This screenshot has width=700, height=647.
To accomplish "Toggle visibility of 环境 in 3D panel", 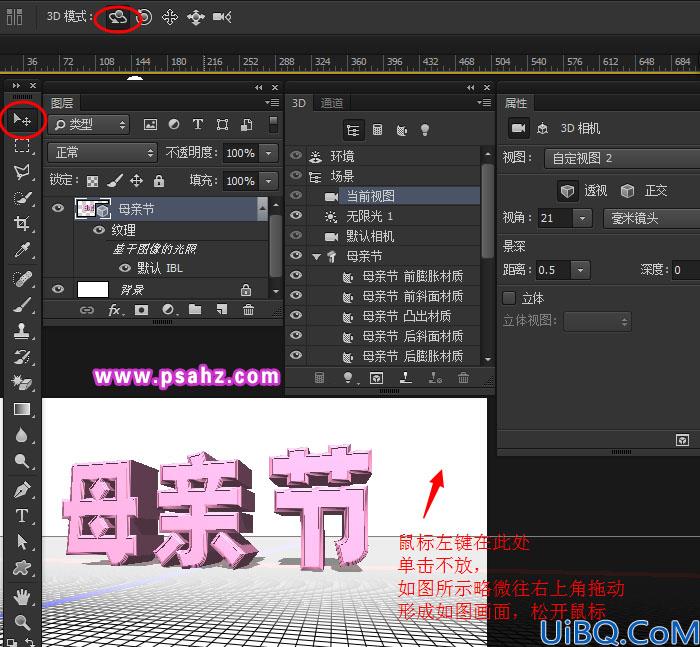I will pyautogui.click(x=296, y=155).
